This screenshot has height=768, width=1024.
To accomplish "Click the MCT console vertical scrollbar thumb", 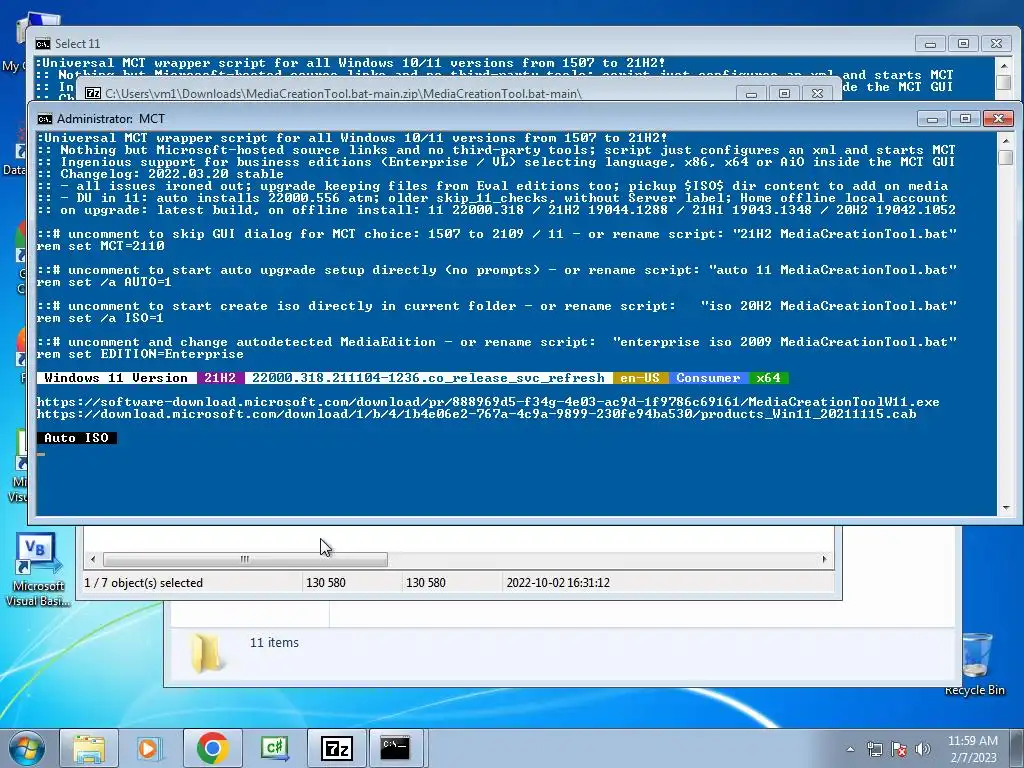I will click(x=1006, y=157).
